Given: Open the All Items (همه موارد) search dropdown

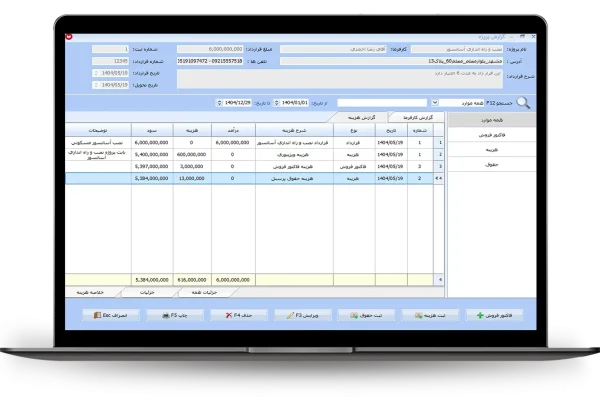Looking at the screenshot, I should tap(434, 102).
